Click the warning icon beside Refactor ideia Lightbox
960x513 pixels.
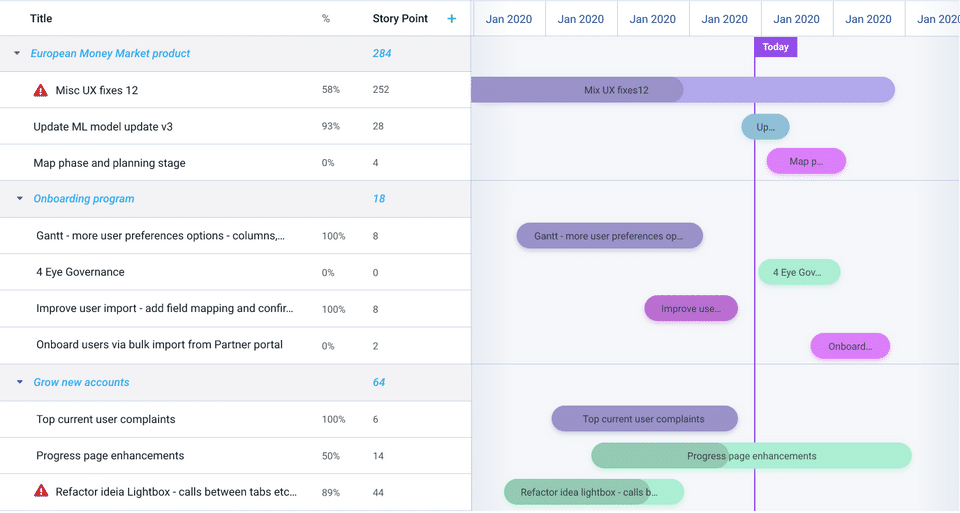(x=41, y=491)
